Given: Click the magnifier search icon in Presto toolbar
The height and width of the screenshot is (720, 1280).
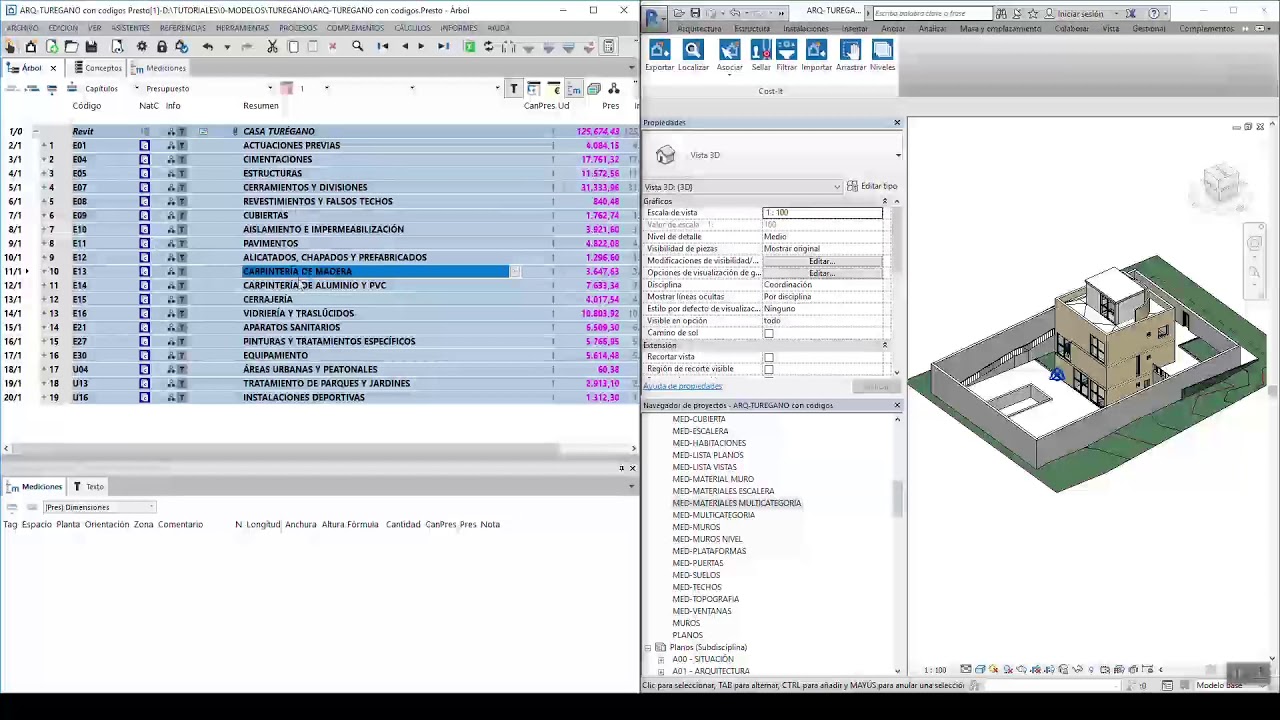Looking at the screenshot, I should pos(357,47).
